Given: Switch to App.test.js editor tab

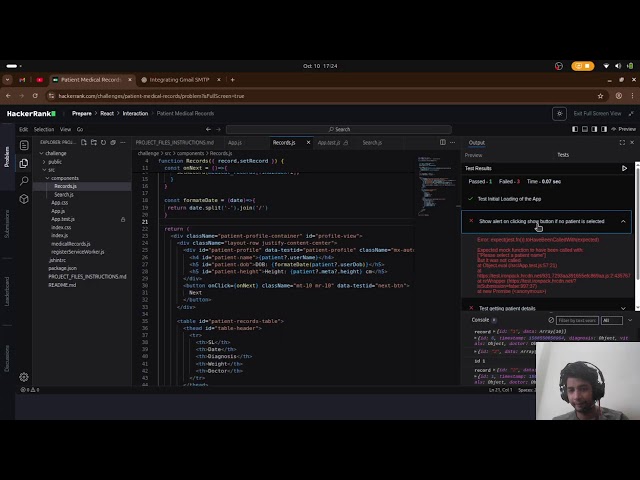Looking at the screenshot, I should (x=332, y=142).
